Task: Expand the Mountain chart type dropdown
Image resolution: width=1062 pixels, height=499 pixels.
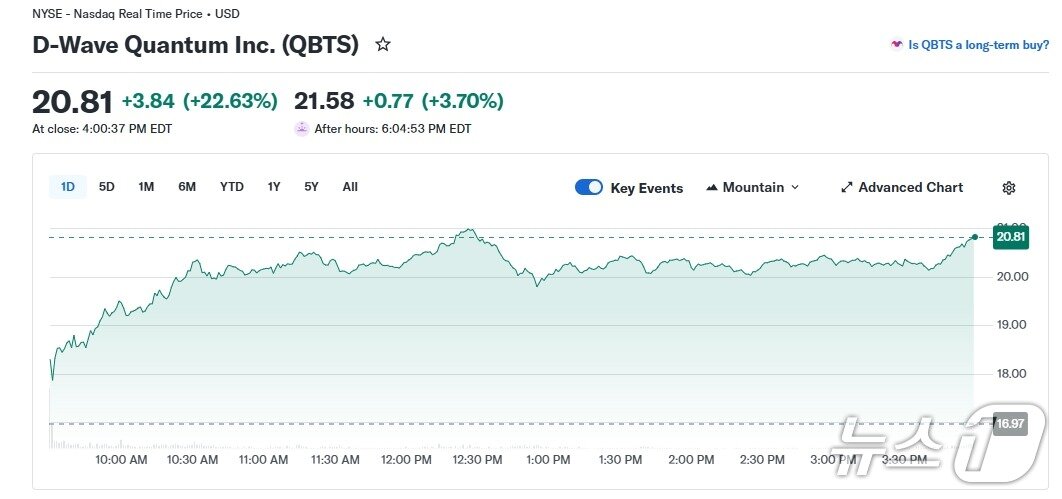Action: [x=795, y=188]
